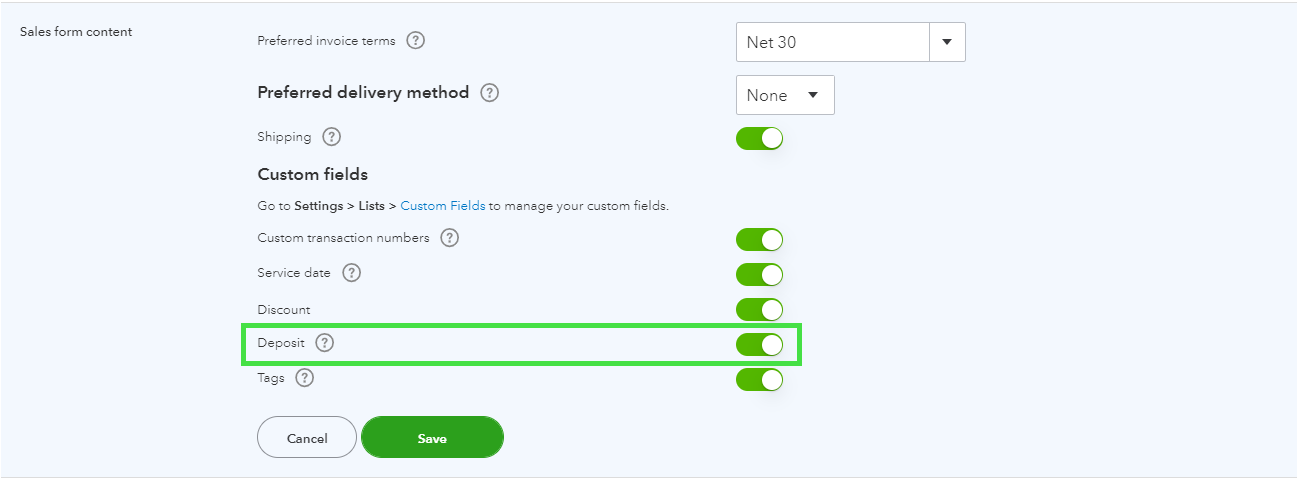
Task: Turn off the Tags toggle
Action: click(759, 380)
